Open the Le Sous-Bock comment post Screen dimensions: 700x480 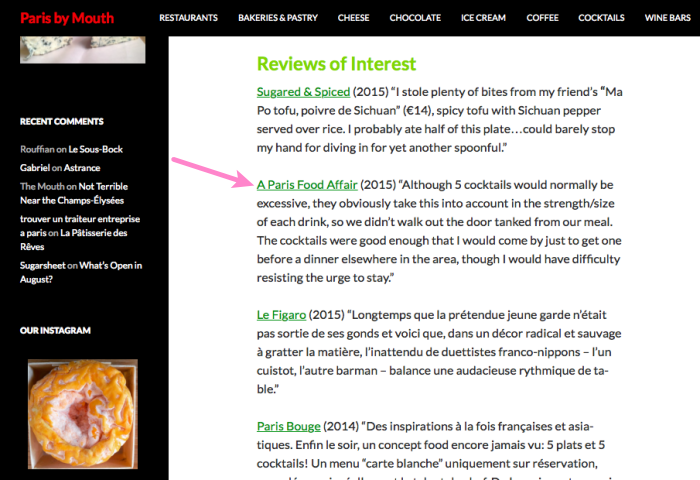96,149
